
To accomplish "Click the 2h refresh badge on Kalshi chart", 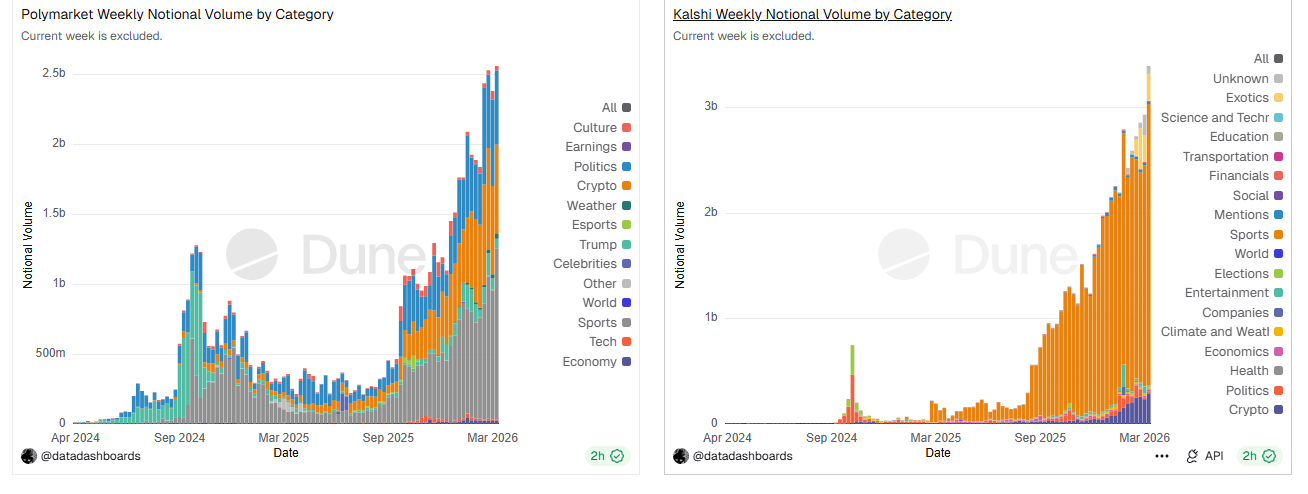I will pos(1259,456).
